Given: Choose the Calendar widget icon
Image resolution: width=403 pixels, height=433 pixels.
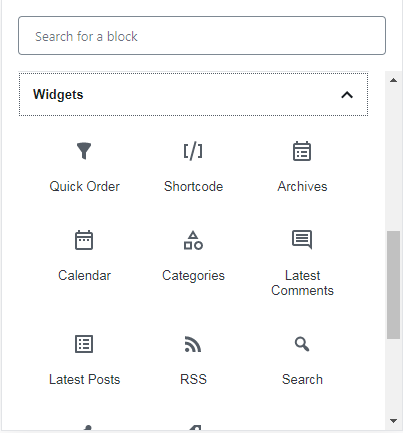Looking at the screenshot, I should click(x=84, y=240).
